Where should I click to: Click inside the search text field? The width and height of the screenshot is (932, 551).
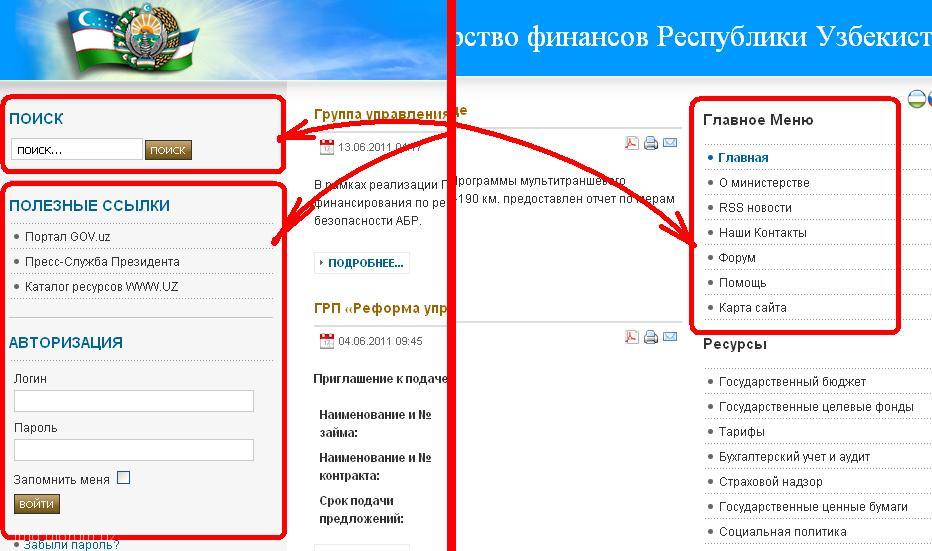coord(77,150)
